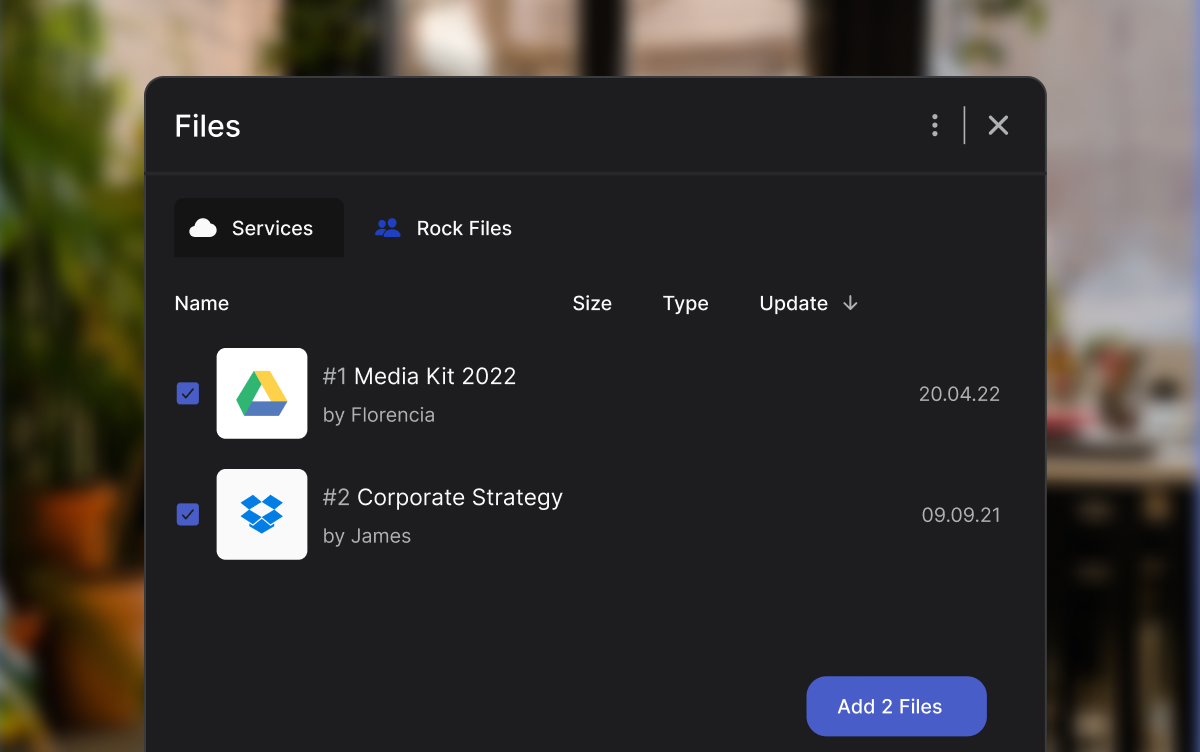Click the cloud icon on Services tab
This screenshot has width=1200, height=752.
point(204,227)
